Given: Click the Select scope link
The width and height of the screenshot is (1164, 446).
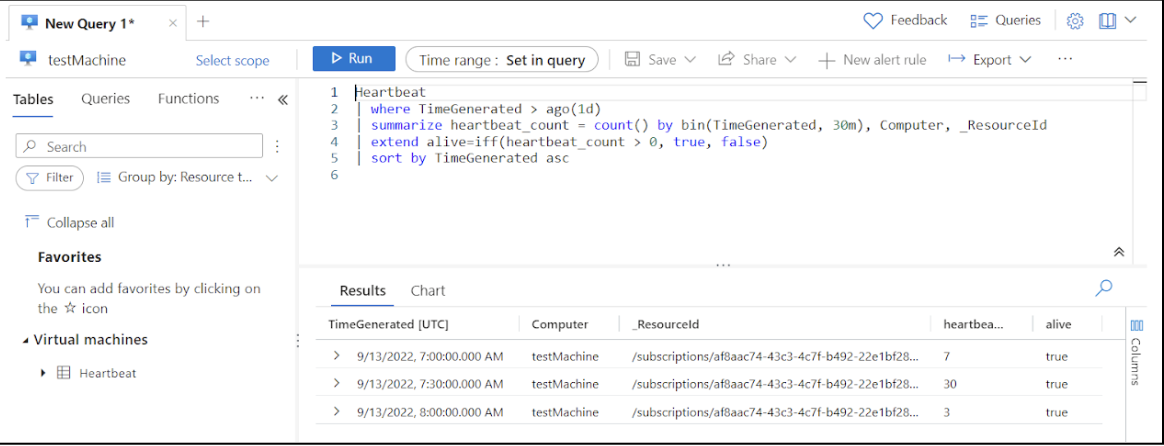Looking at the screenshot, I should pyautogui.click(x=232, y=61).
